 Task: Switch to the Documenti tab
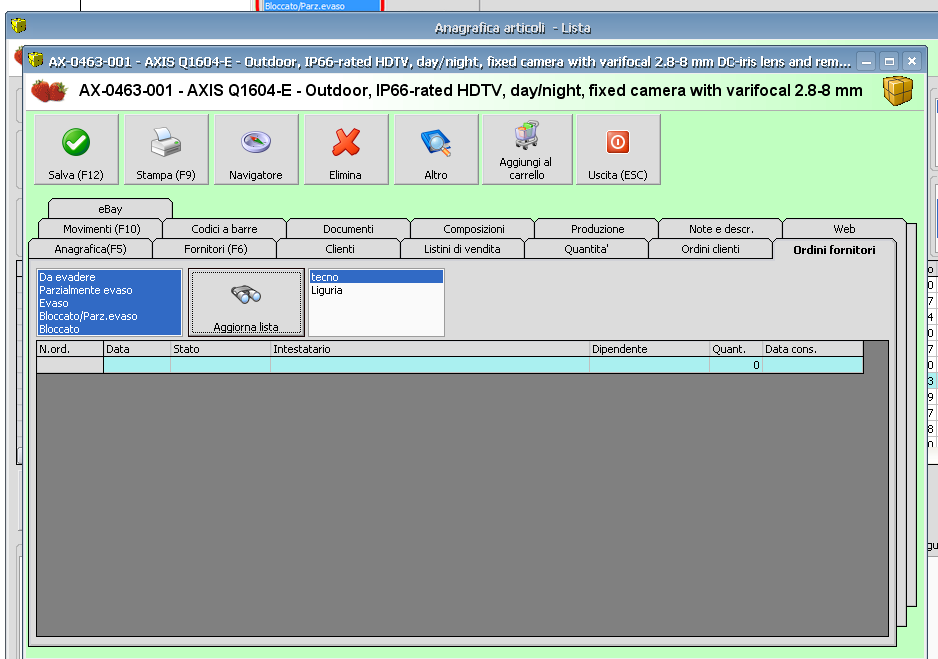[348, 229]
